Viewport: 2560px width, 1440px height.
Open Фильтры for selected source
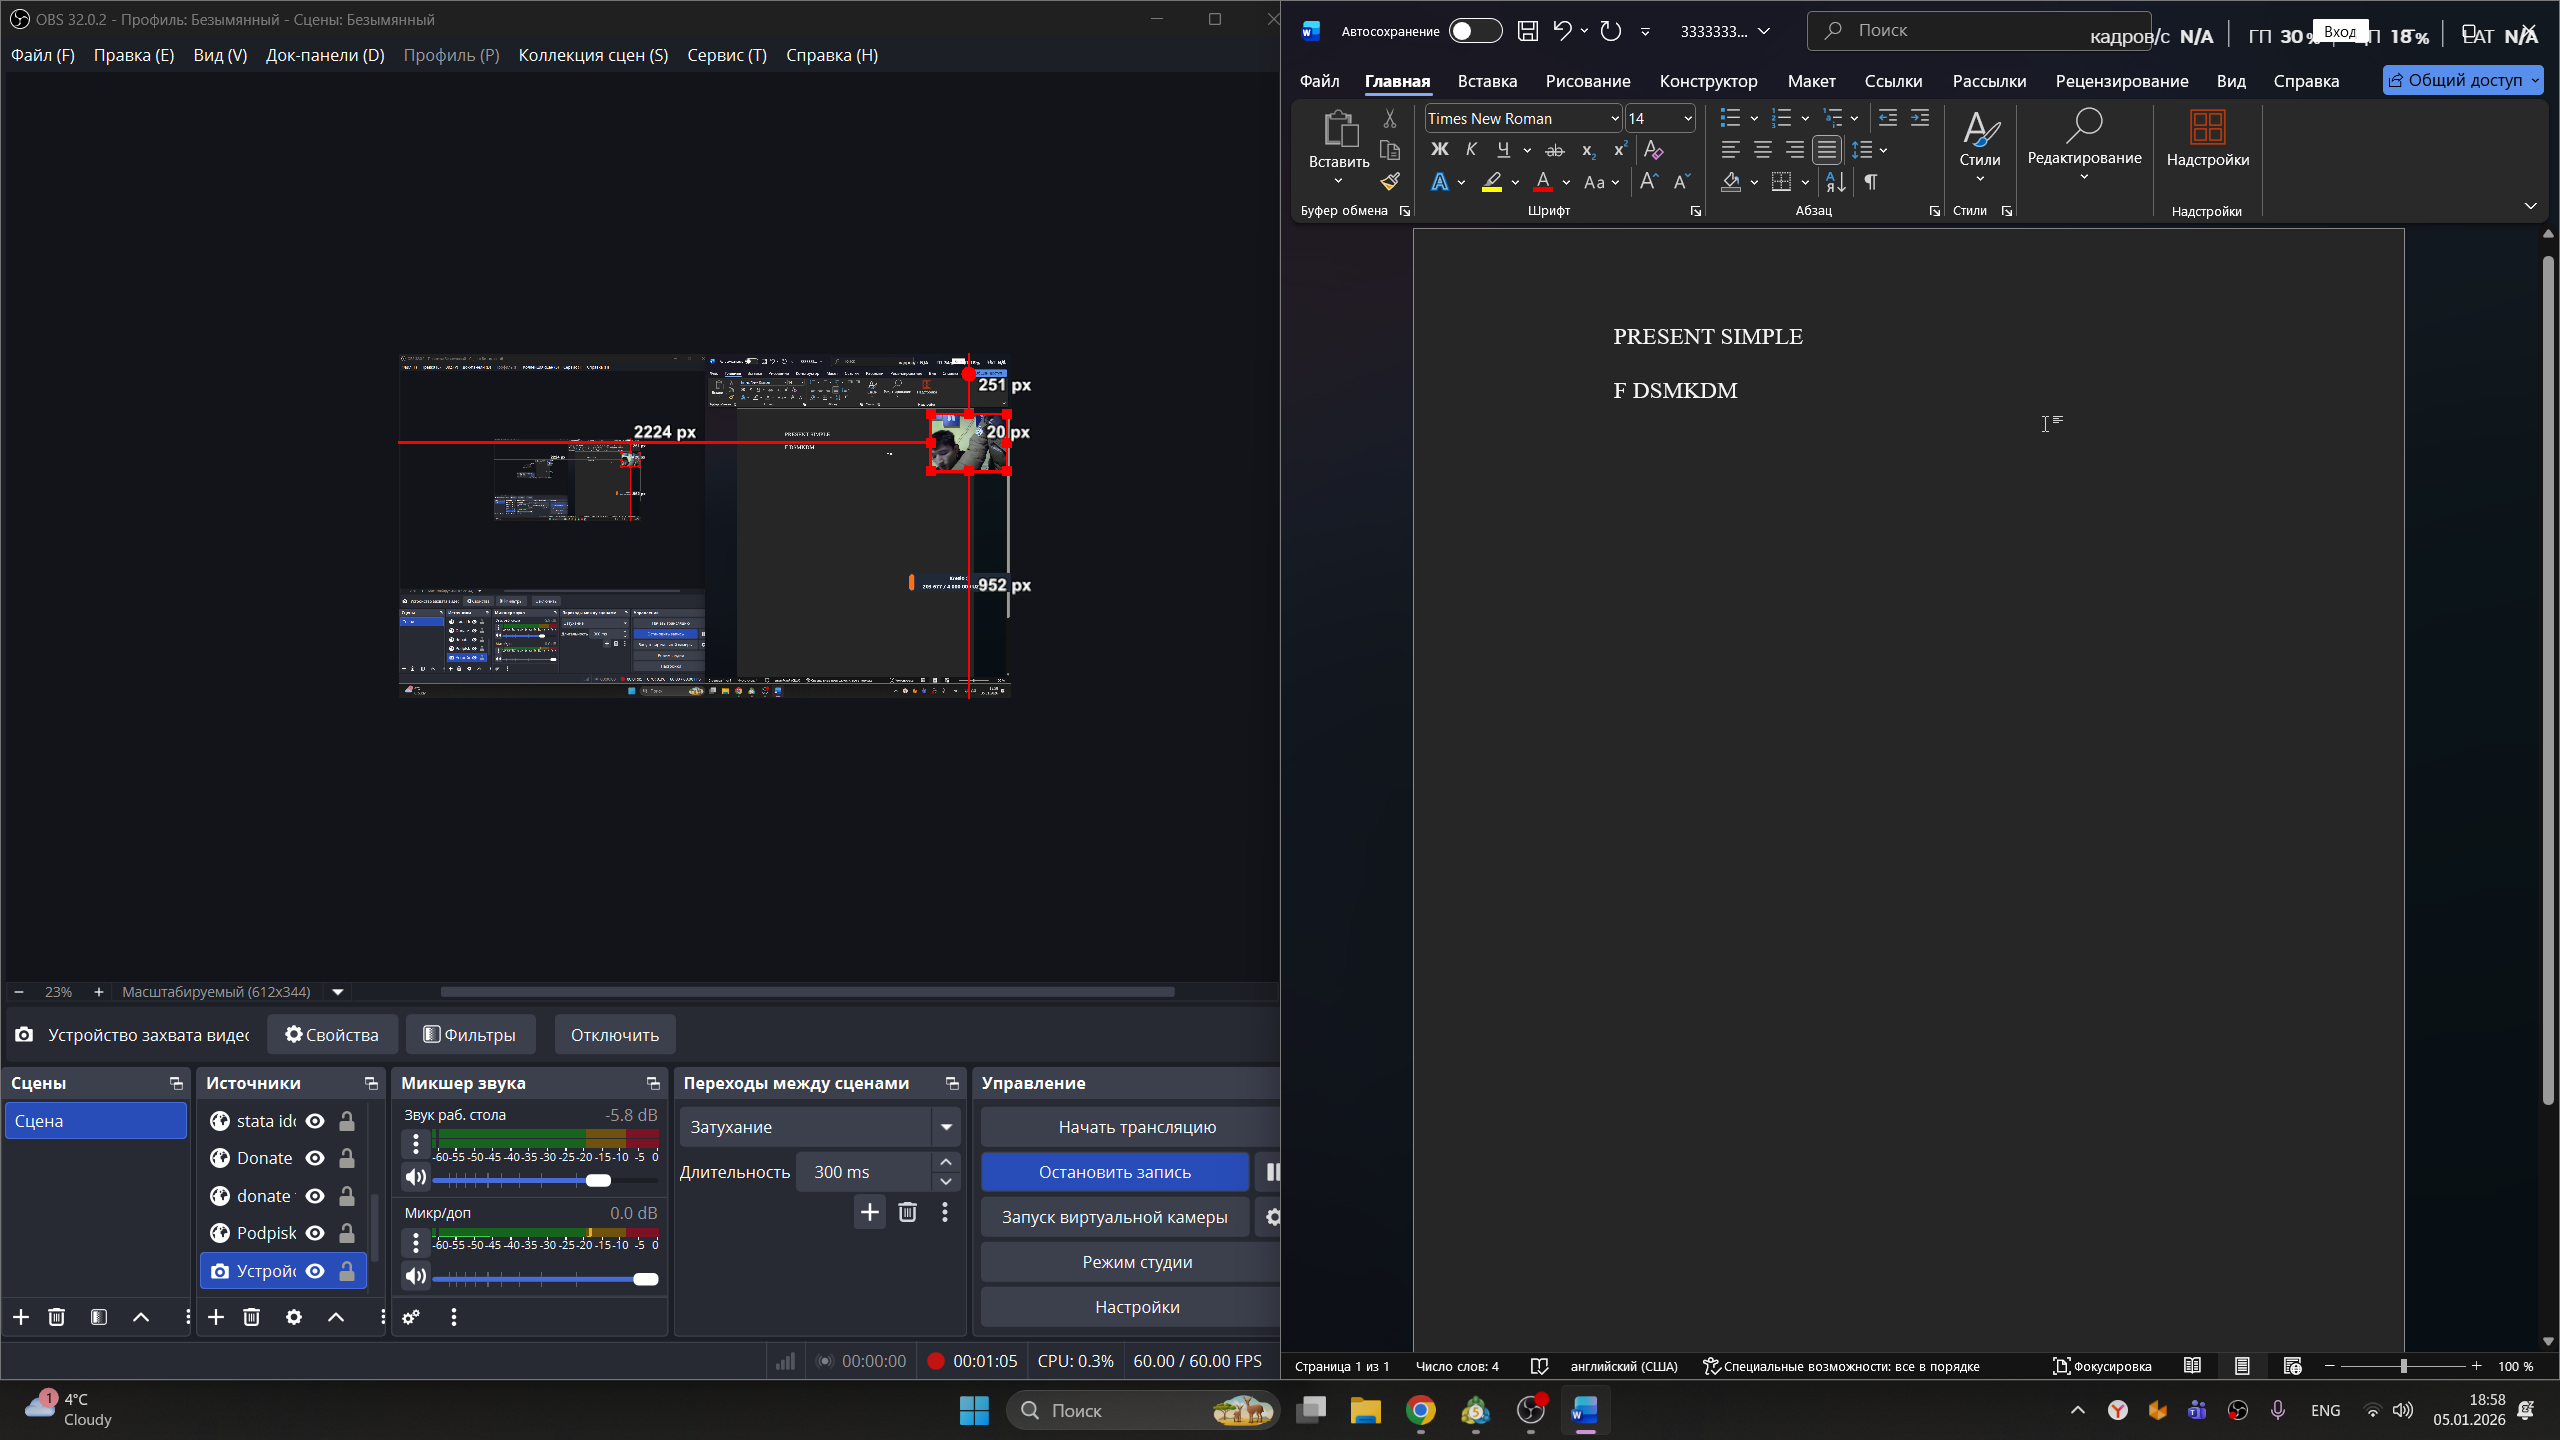pos(470,1035)
